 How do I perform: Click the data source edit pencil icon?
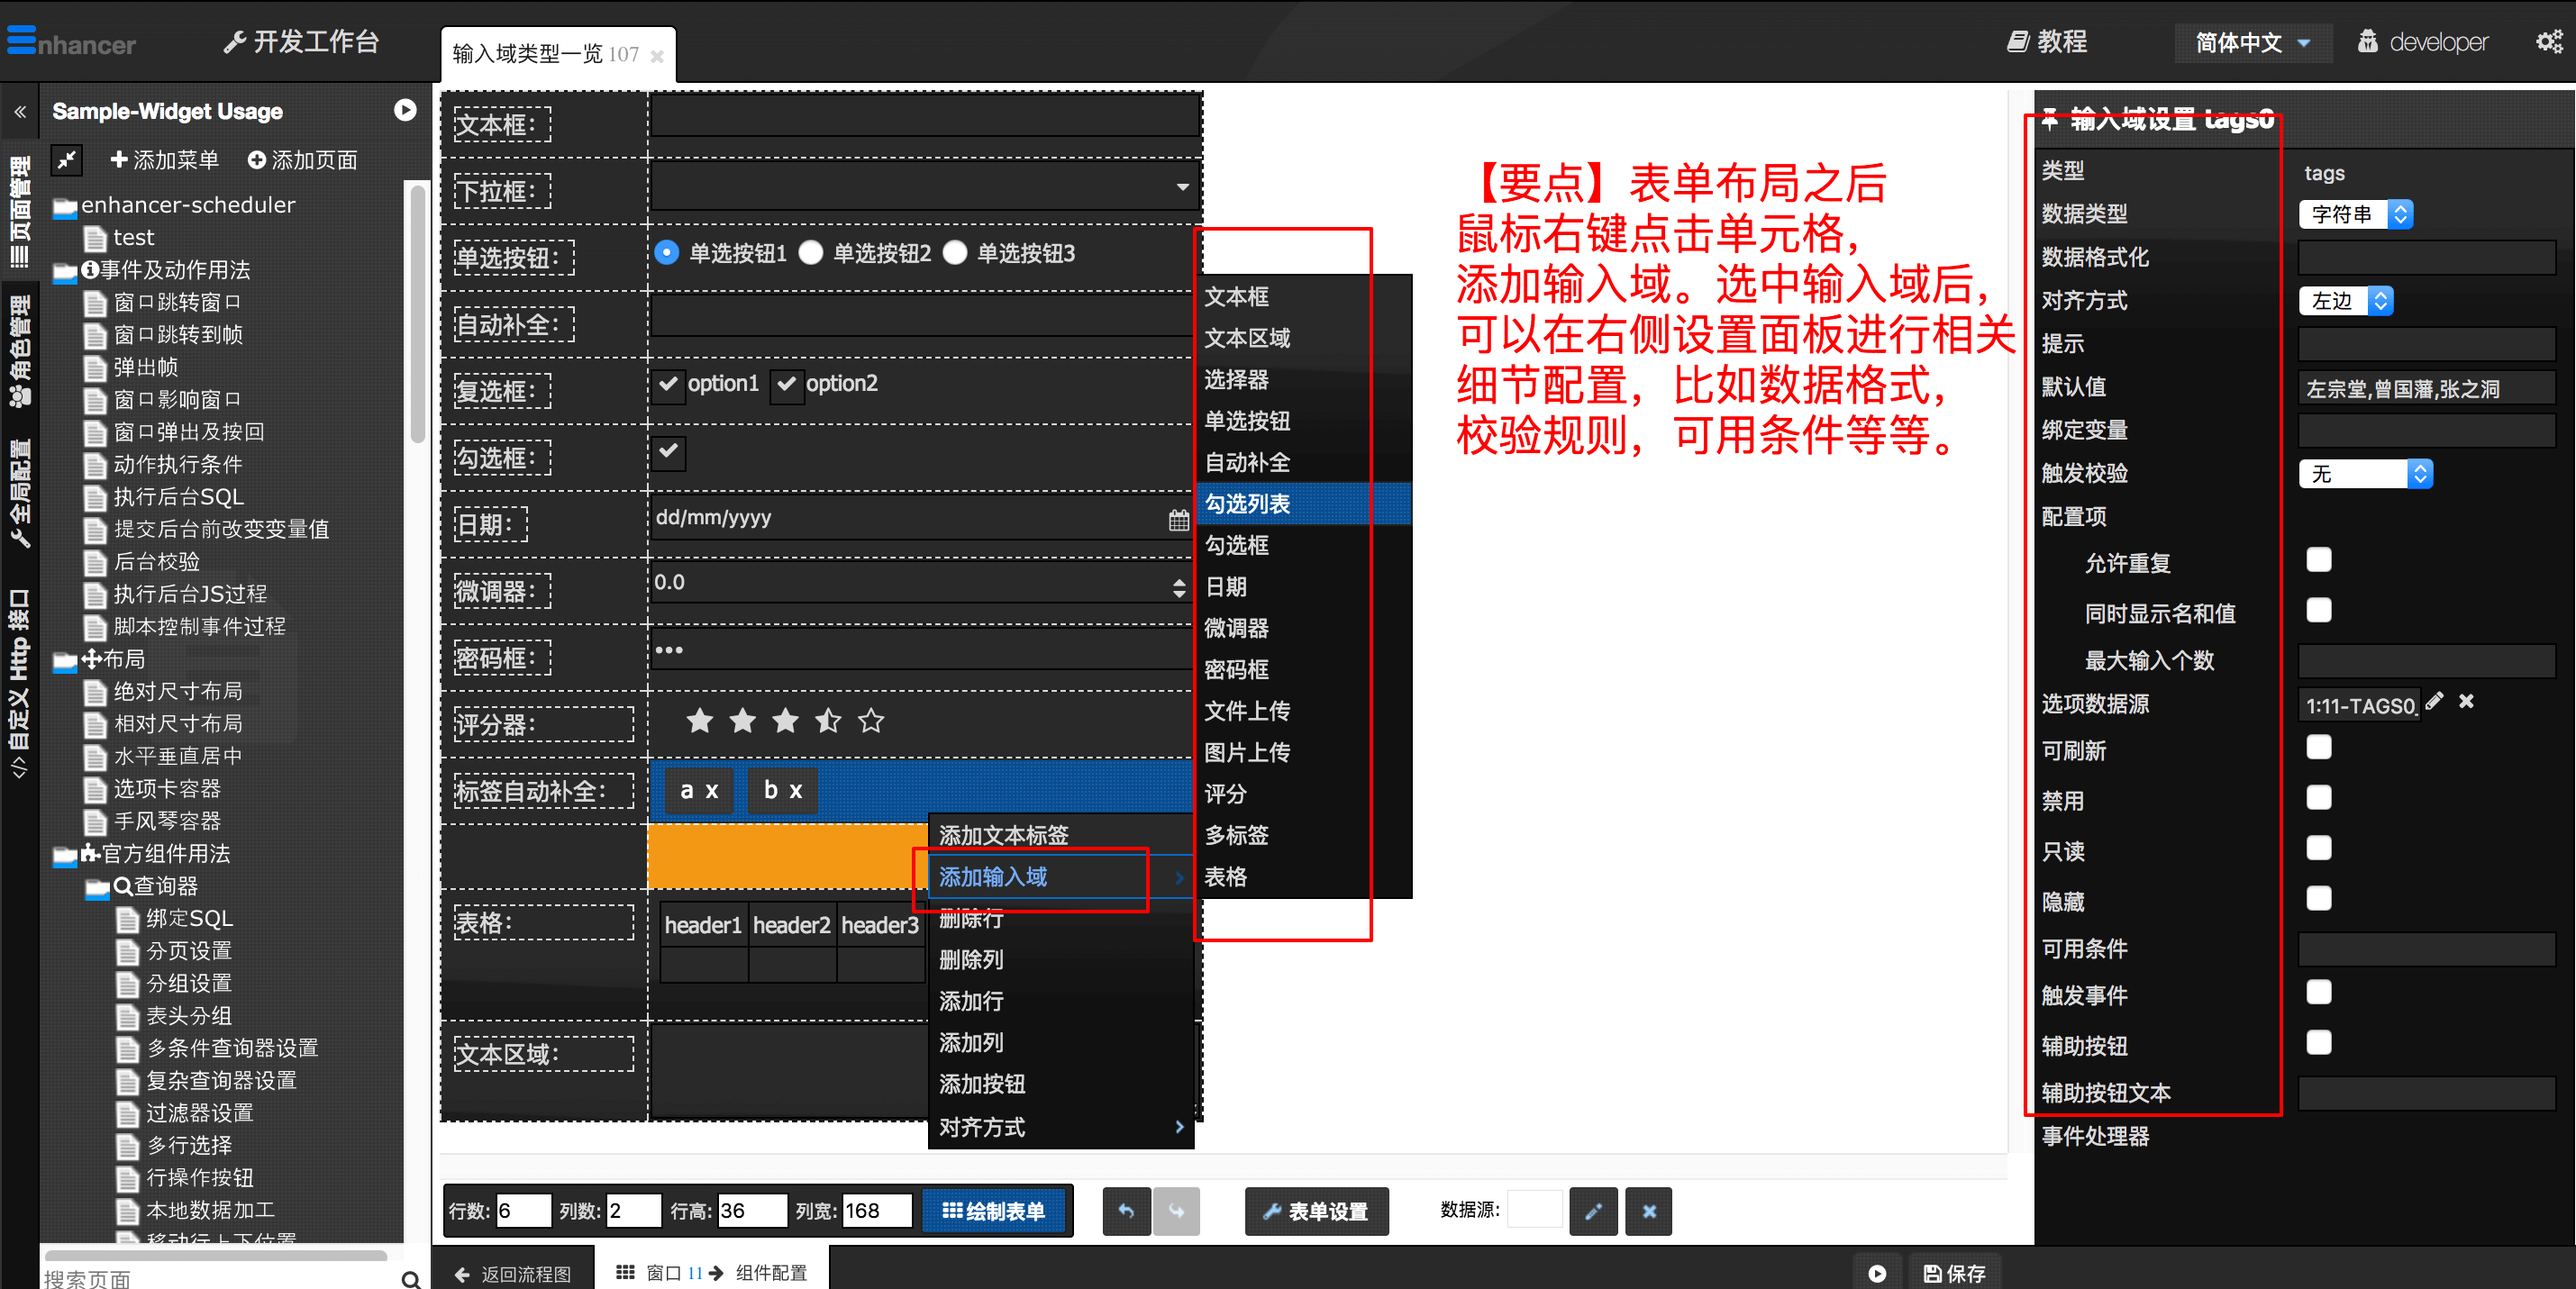[x=1593, y=1211]
